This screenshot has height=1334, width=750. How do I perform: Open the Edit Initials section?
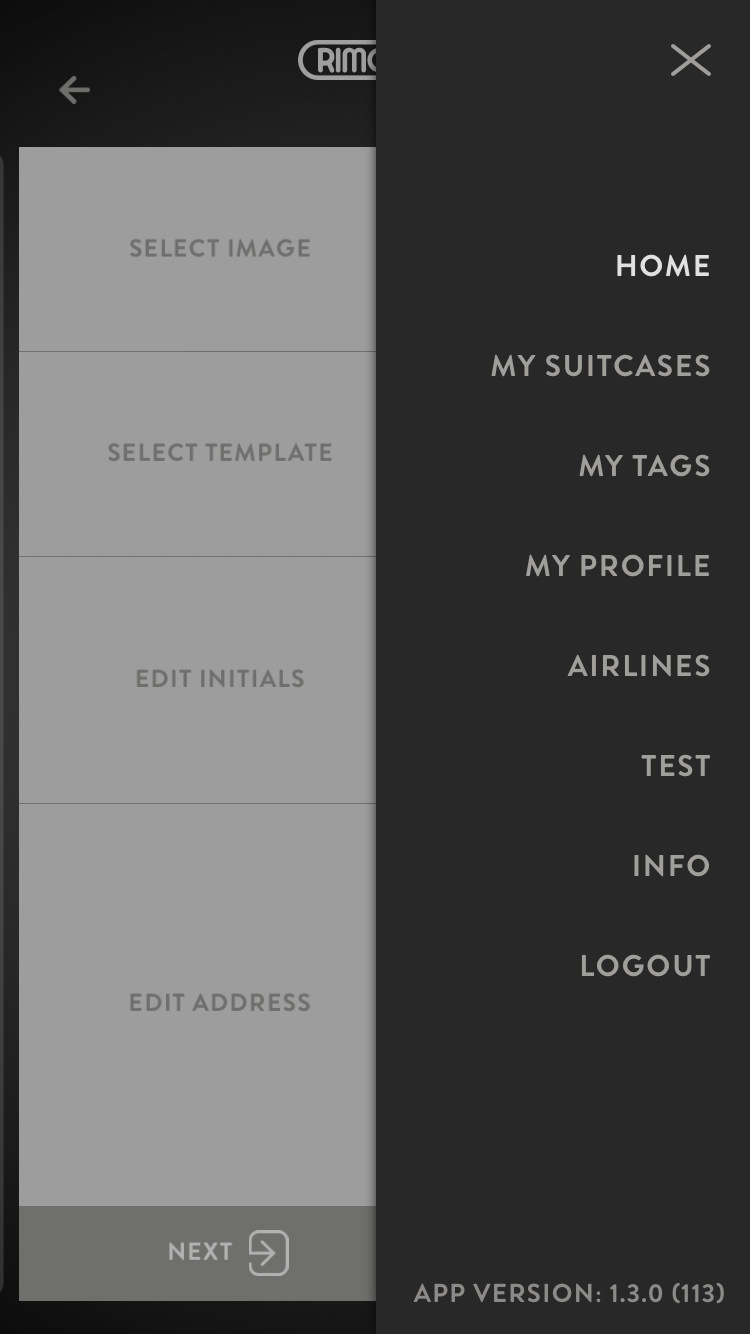(x=198, y=680)
